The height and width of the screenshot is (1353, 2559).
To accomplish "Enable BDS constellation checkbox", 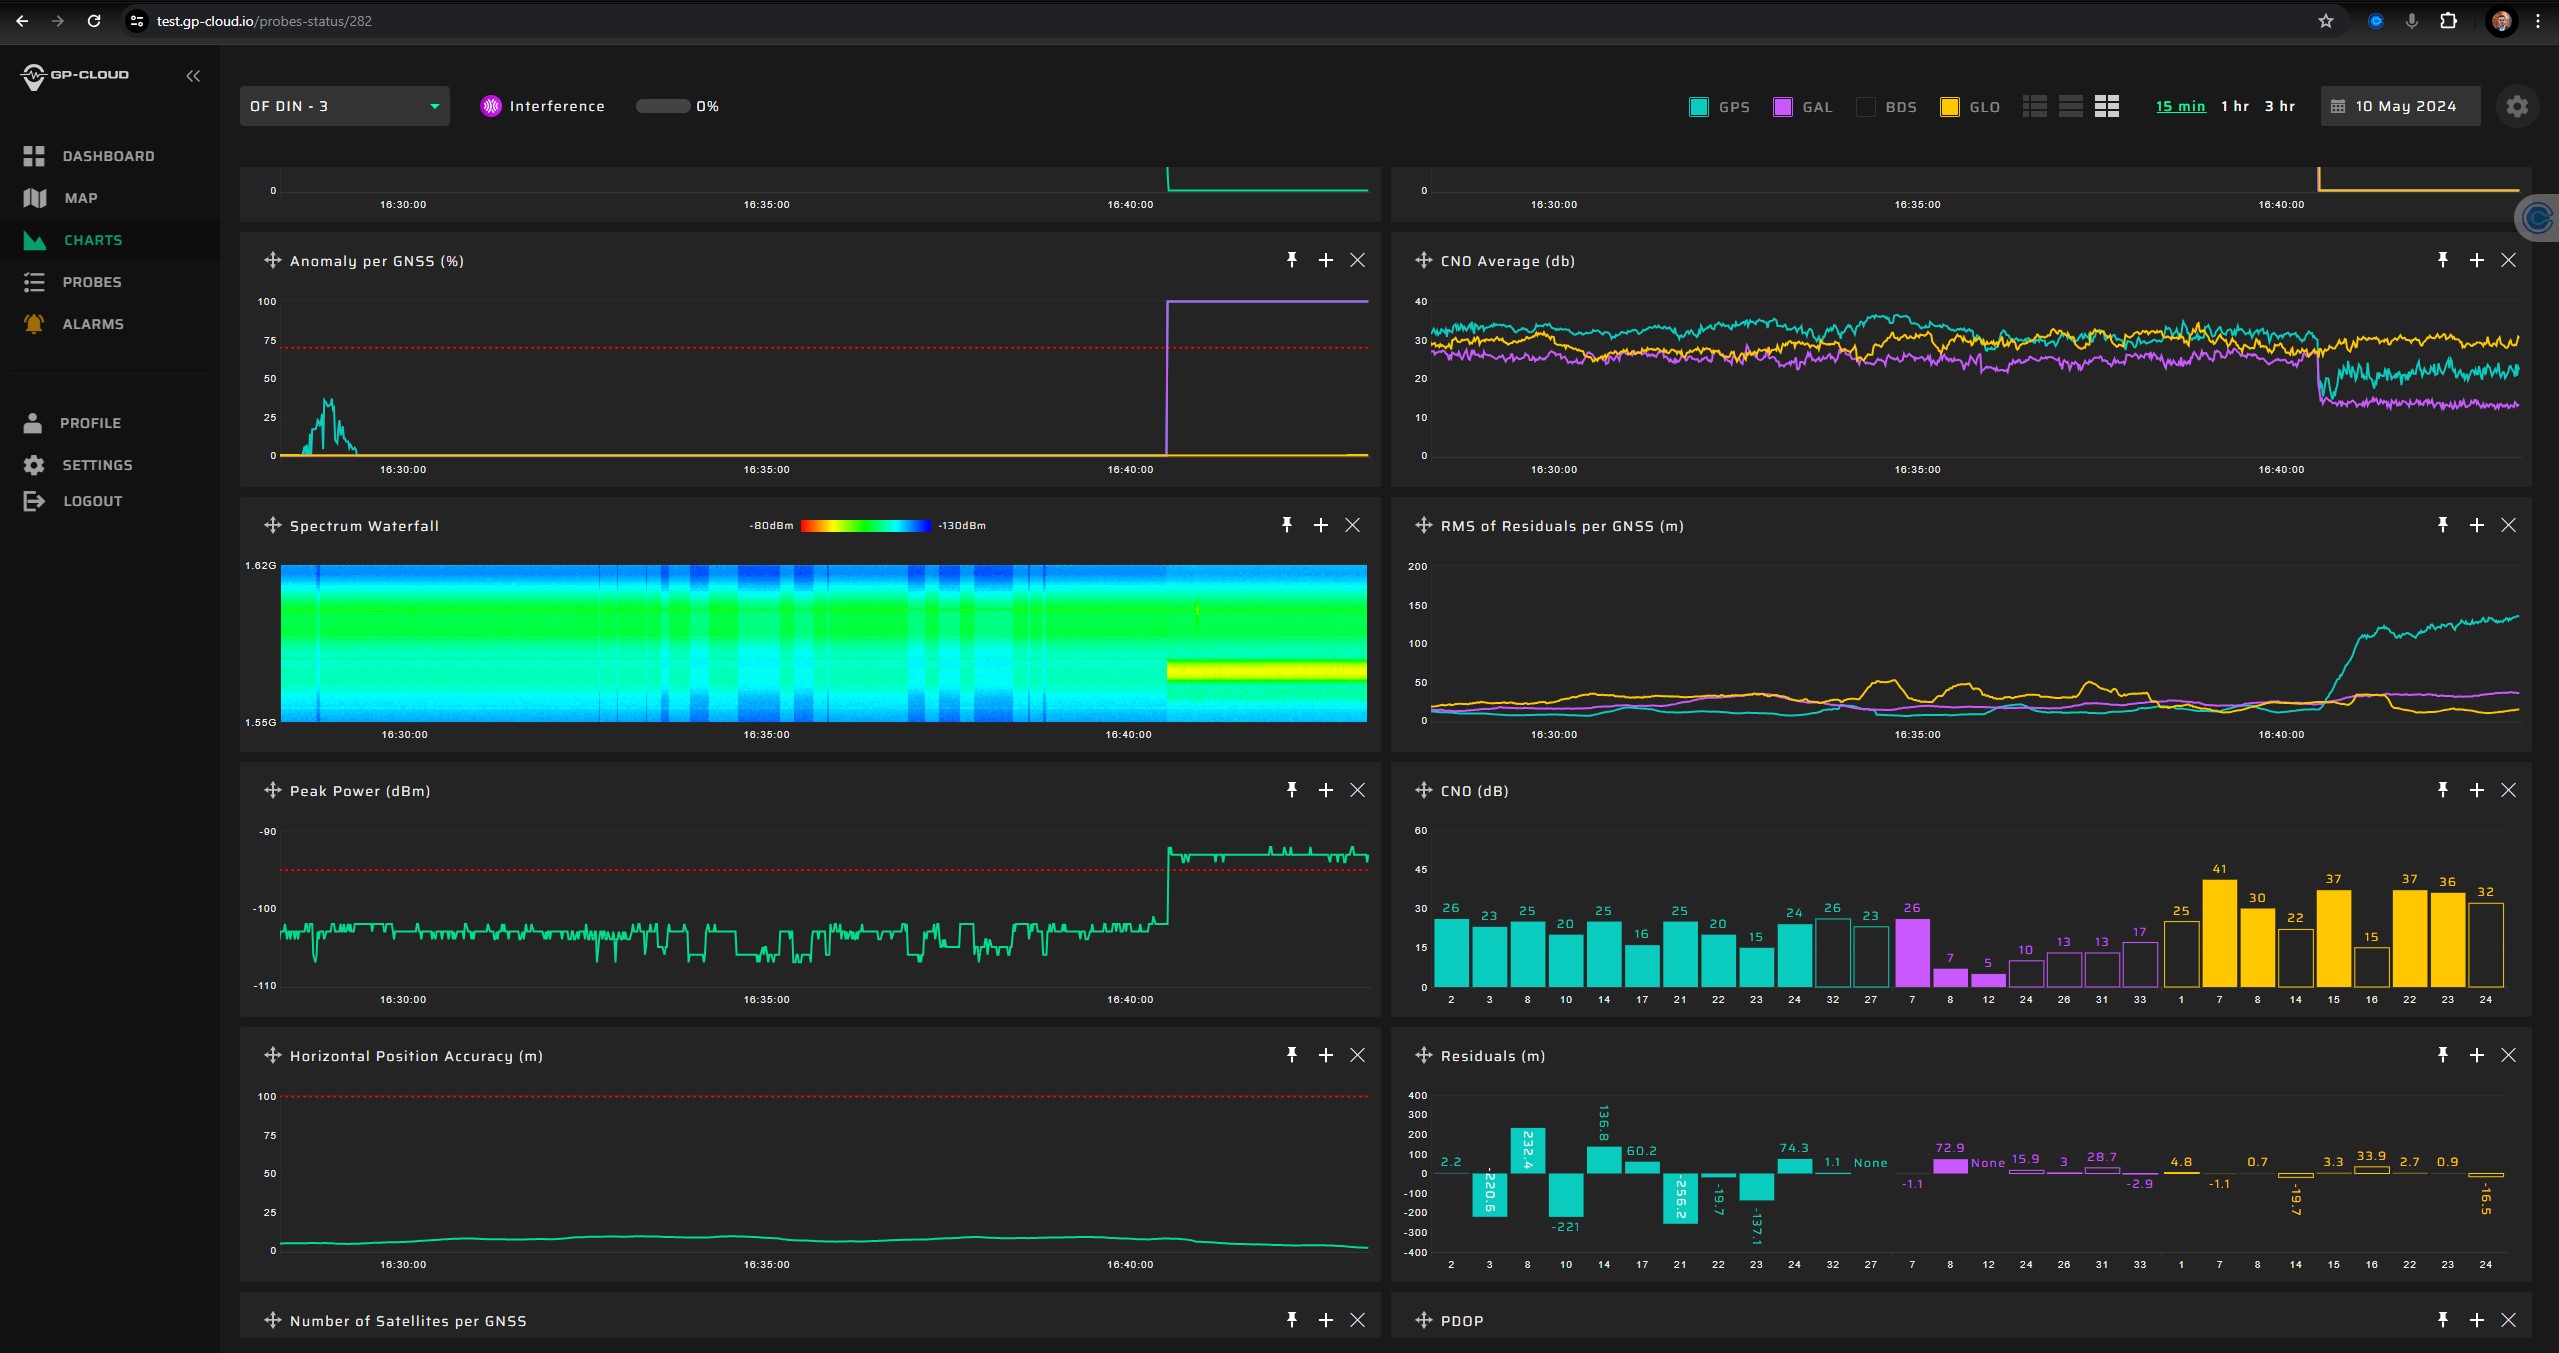I will tap(1865, 107).
